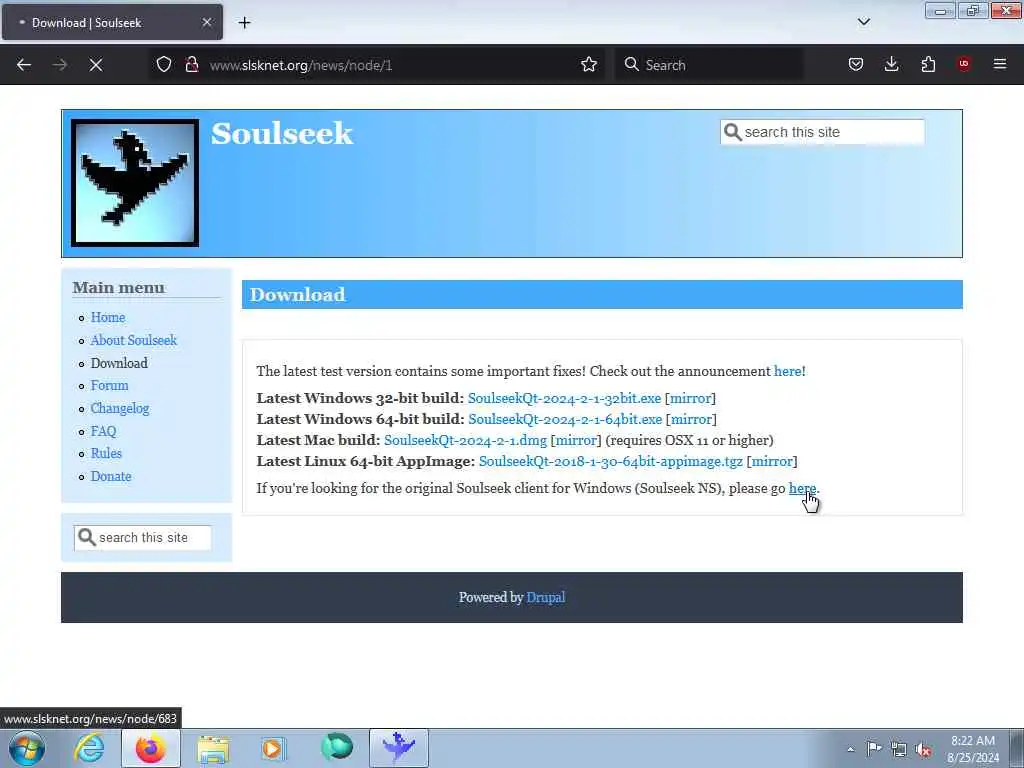The height and width of the screenshot is (768, 1024).
Task: Open the Changelog menu link
Action: tap(120, 408)
